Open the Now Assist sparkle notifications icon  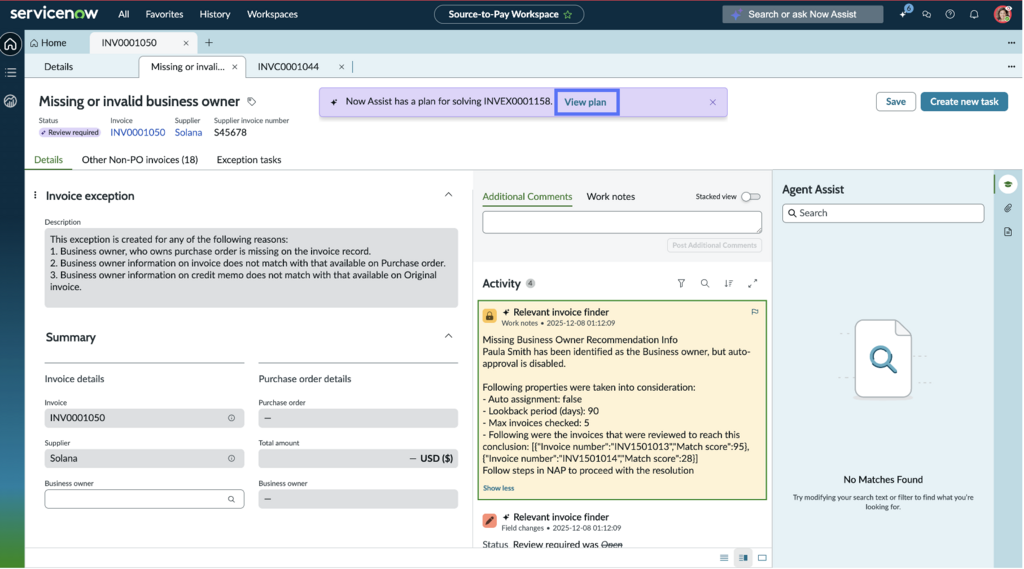pyautogui.click(x=904, y=12)
